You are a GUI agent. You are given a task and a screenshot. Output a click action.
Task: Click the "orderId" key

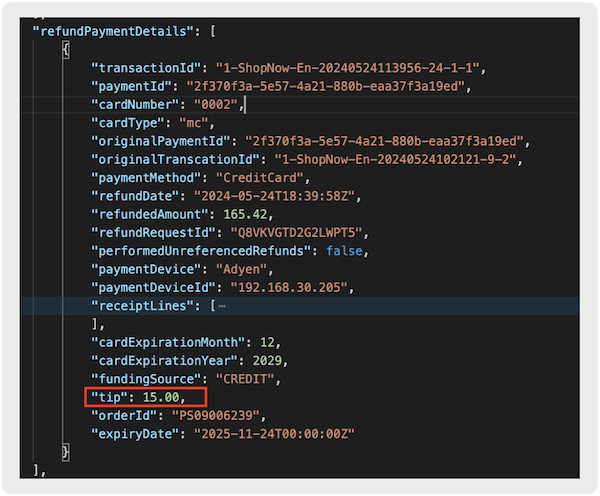point(124,416)
